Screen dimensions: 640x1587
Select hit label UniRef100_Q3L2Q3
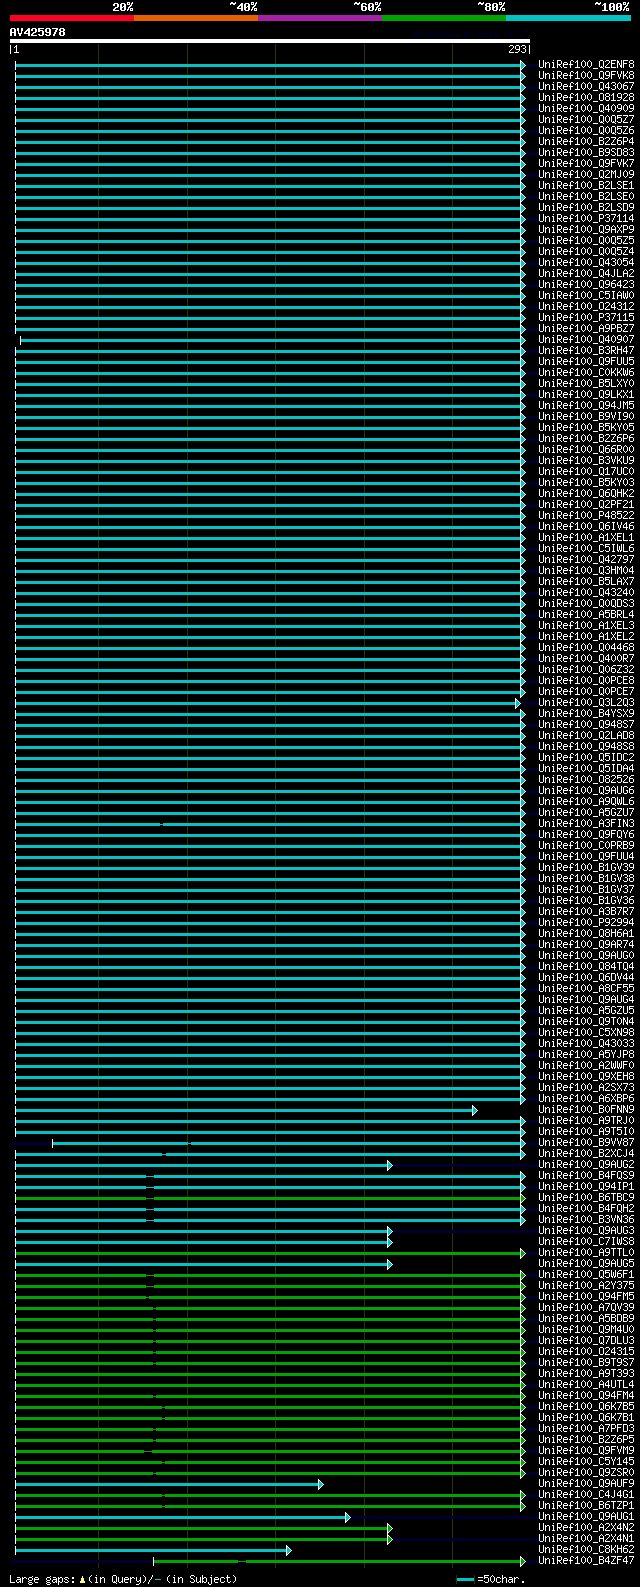click(586, 703)
